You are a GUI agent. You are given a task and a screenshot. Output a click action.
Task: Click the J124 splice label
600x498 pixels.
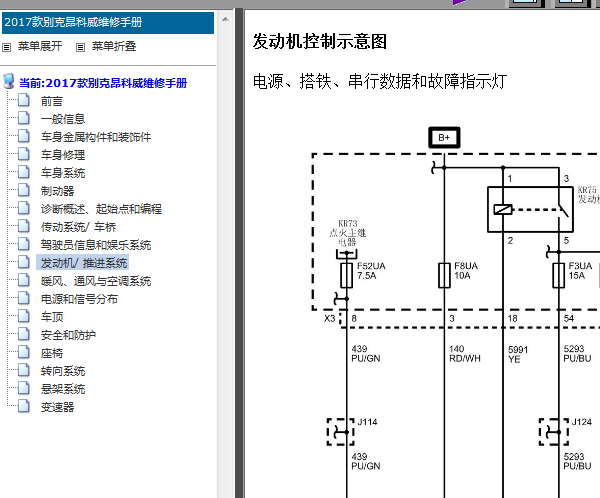[x=582, y=422]
